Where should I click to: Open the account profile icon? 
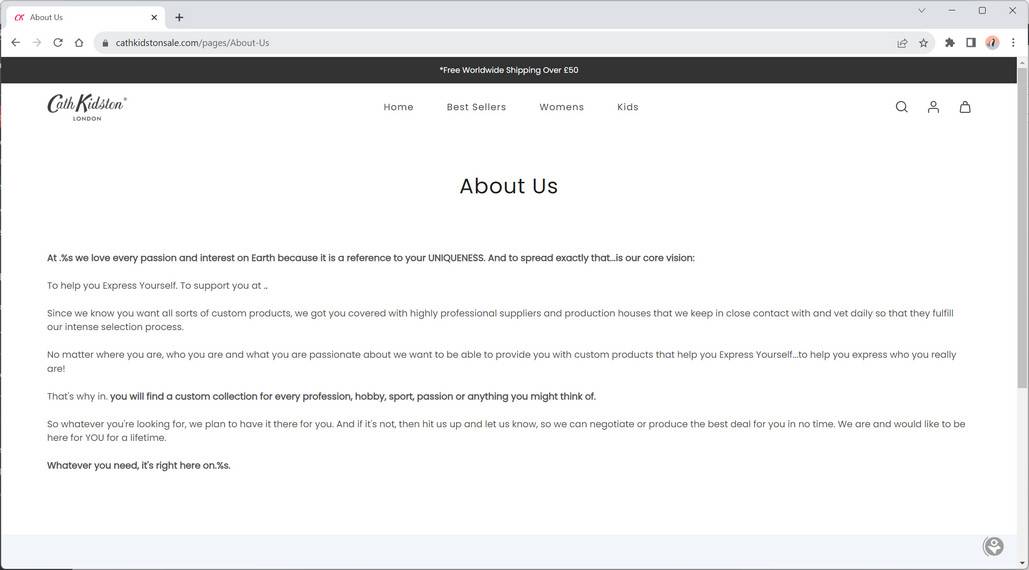933,107
